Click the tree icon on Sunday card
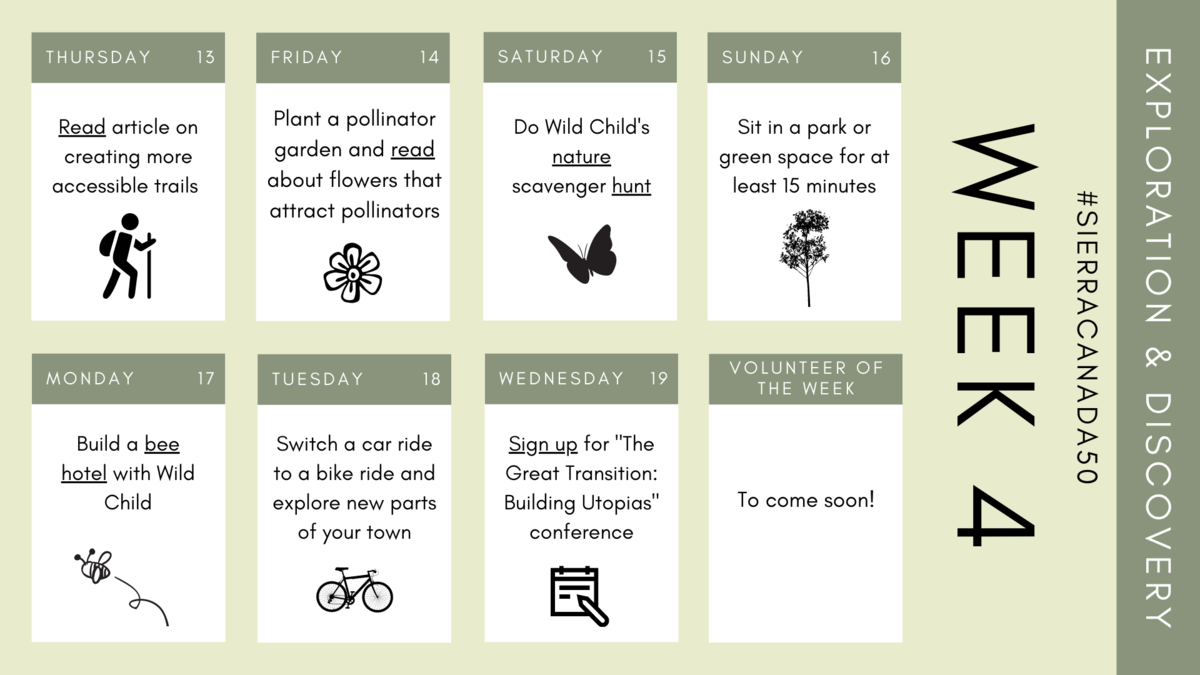 [805, 258]
